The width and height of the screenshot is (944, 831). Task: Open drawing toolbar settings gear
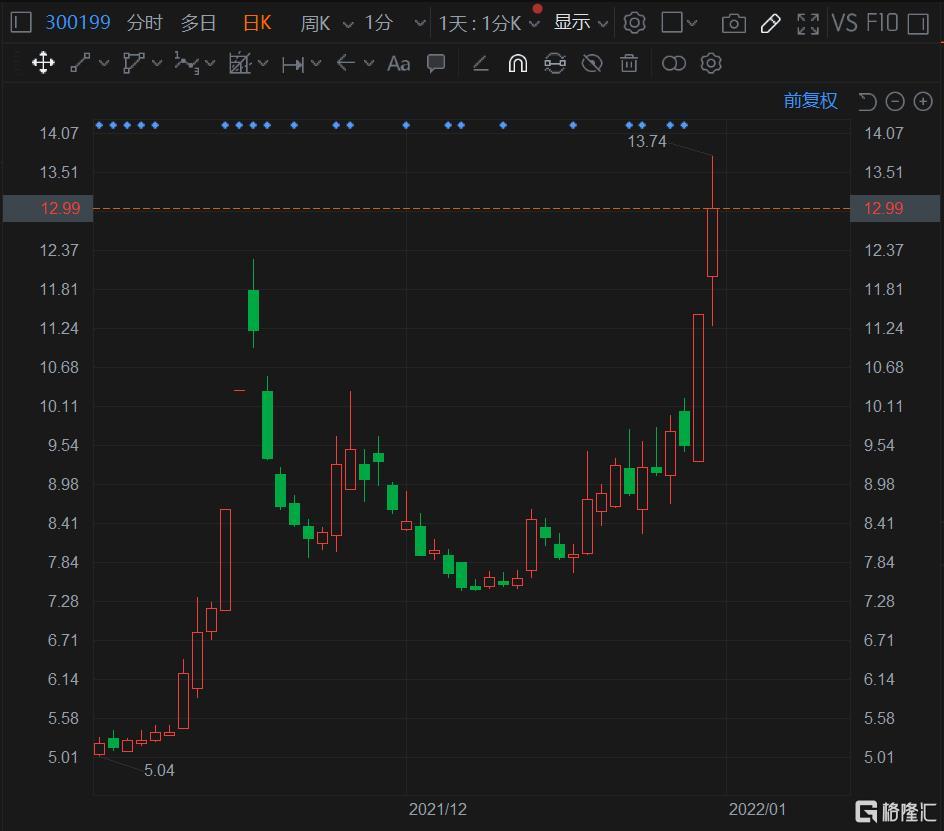(x=711, y=63)
